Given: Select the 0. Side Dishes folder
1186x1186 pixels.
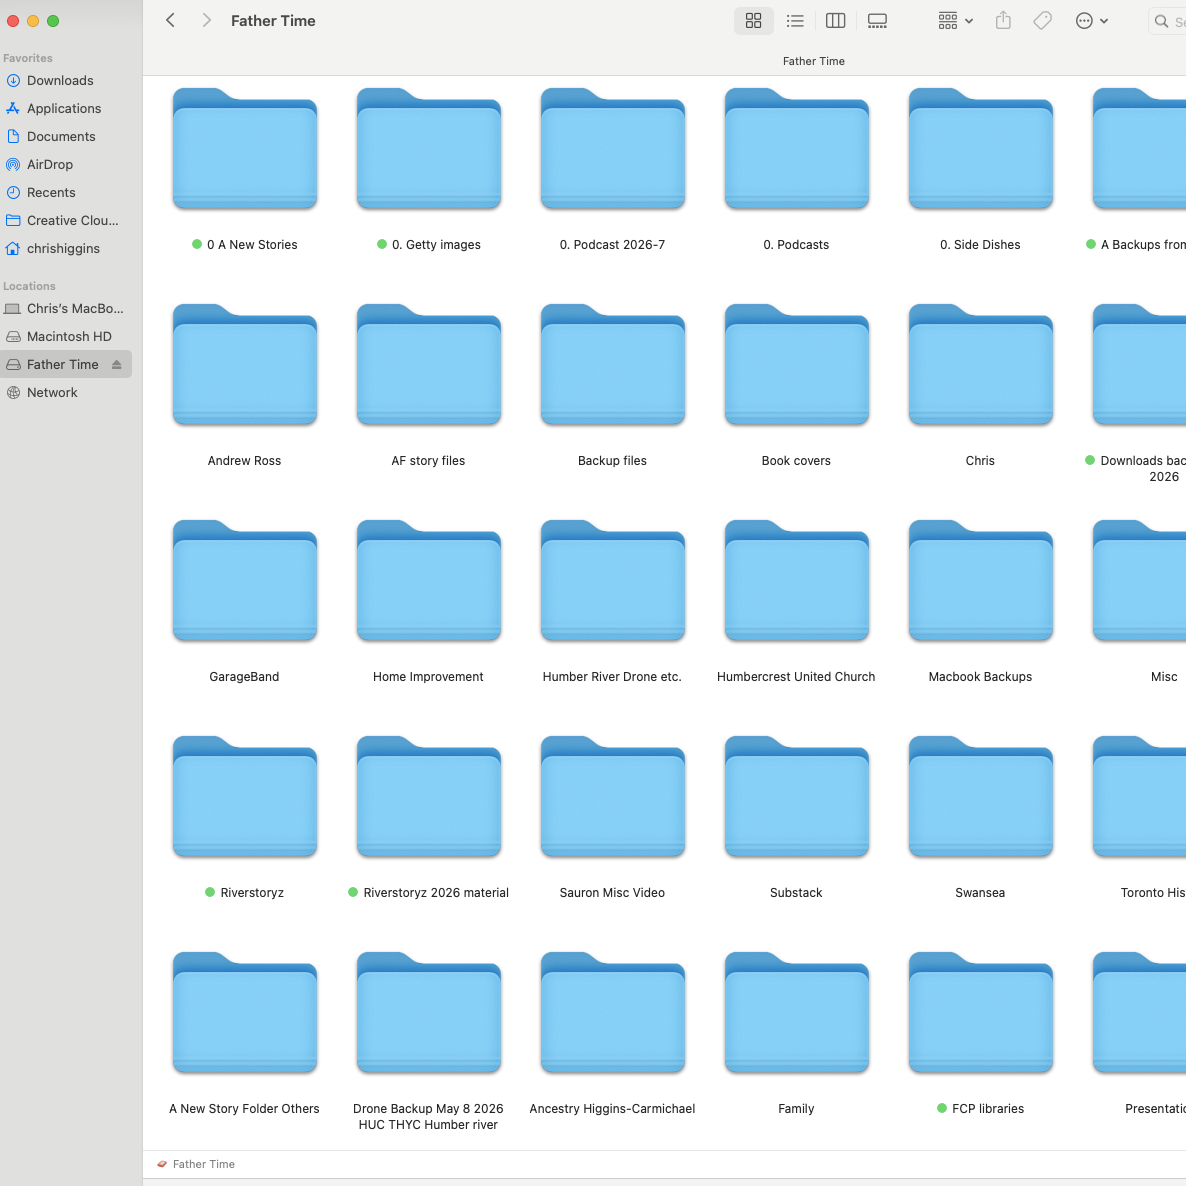Looking at the screenshot, I should 980,148.
